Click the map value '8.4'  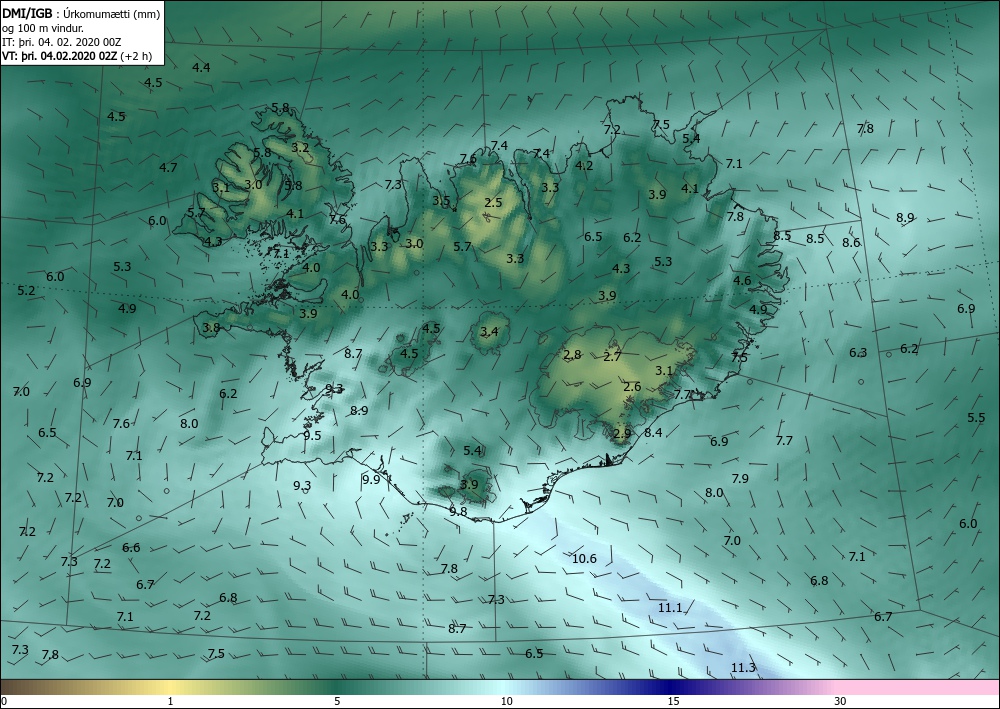click(653, 432)
